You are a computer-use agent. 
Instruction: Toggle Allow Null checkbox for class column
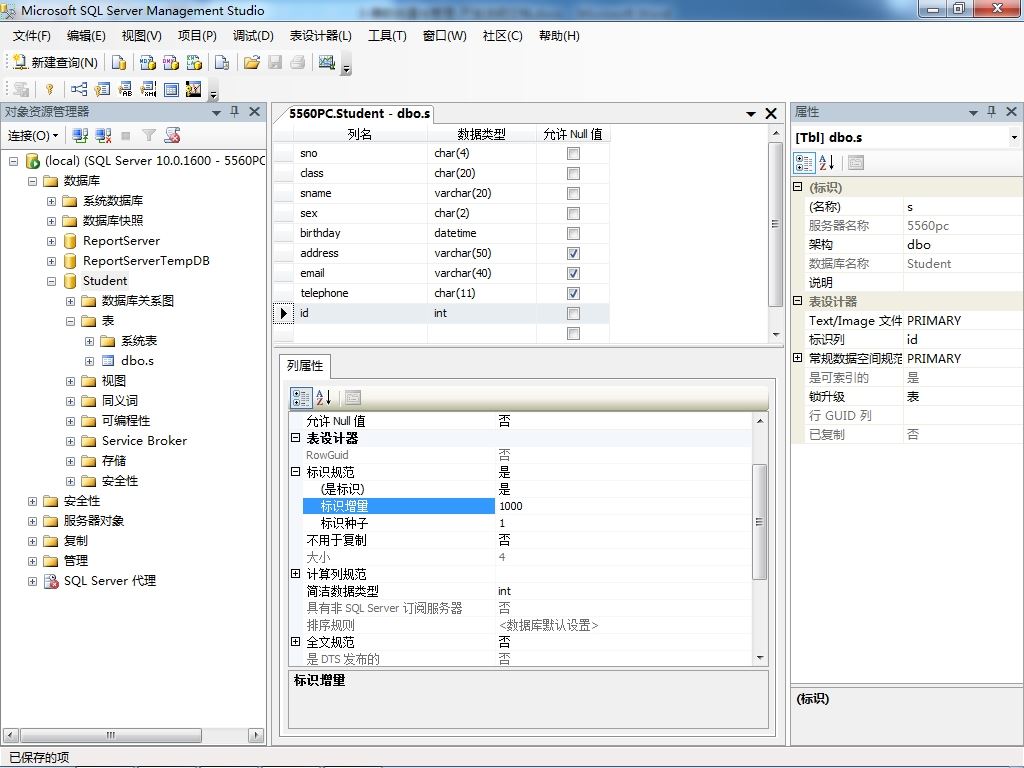tap(573, 174)
